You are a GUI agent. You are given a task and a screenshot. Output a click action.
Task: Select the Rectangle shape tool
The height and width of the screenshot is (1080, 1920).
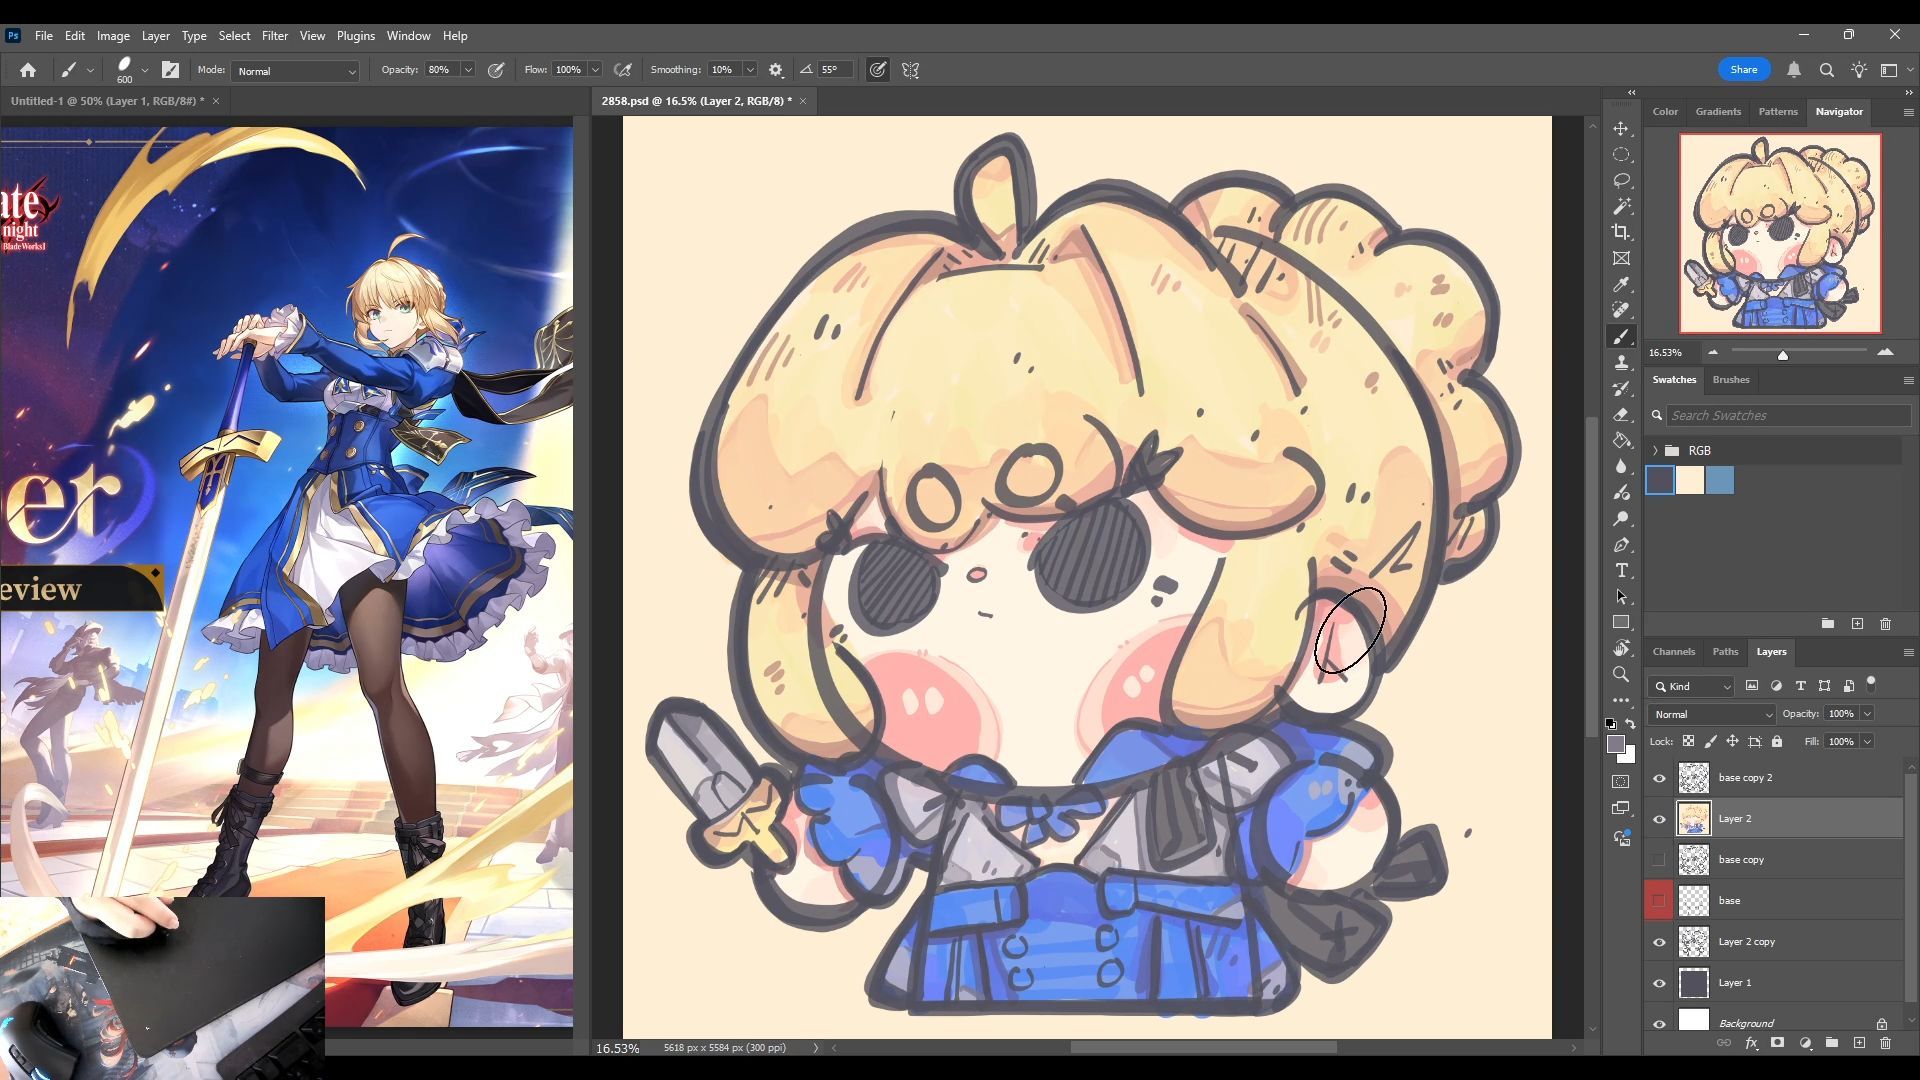[x=1621, y=622]
